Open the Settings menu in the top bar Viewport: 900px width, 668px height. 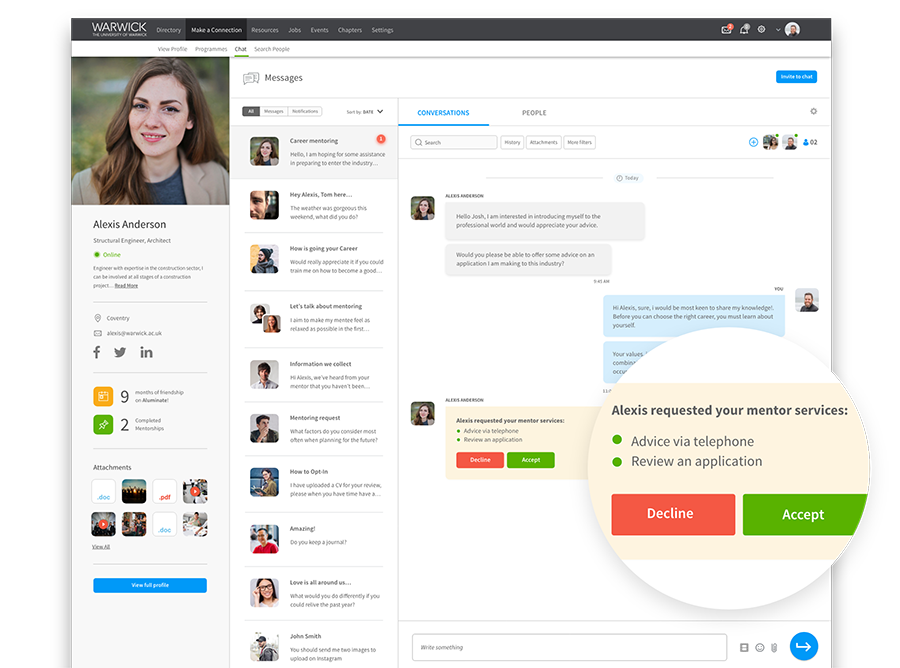click(x=382, y=30)
